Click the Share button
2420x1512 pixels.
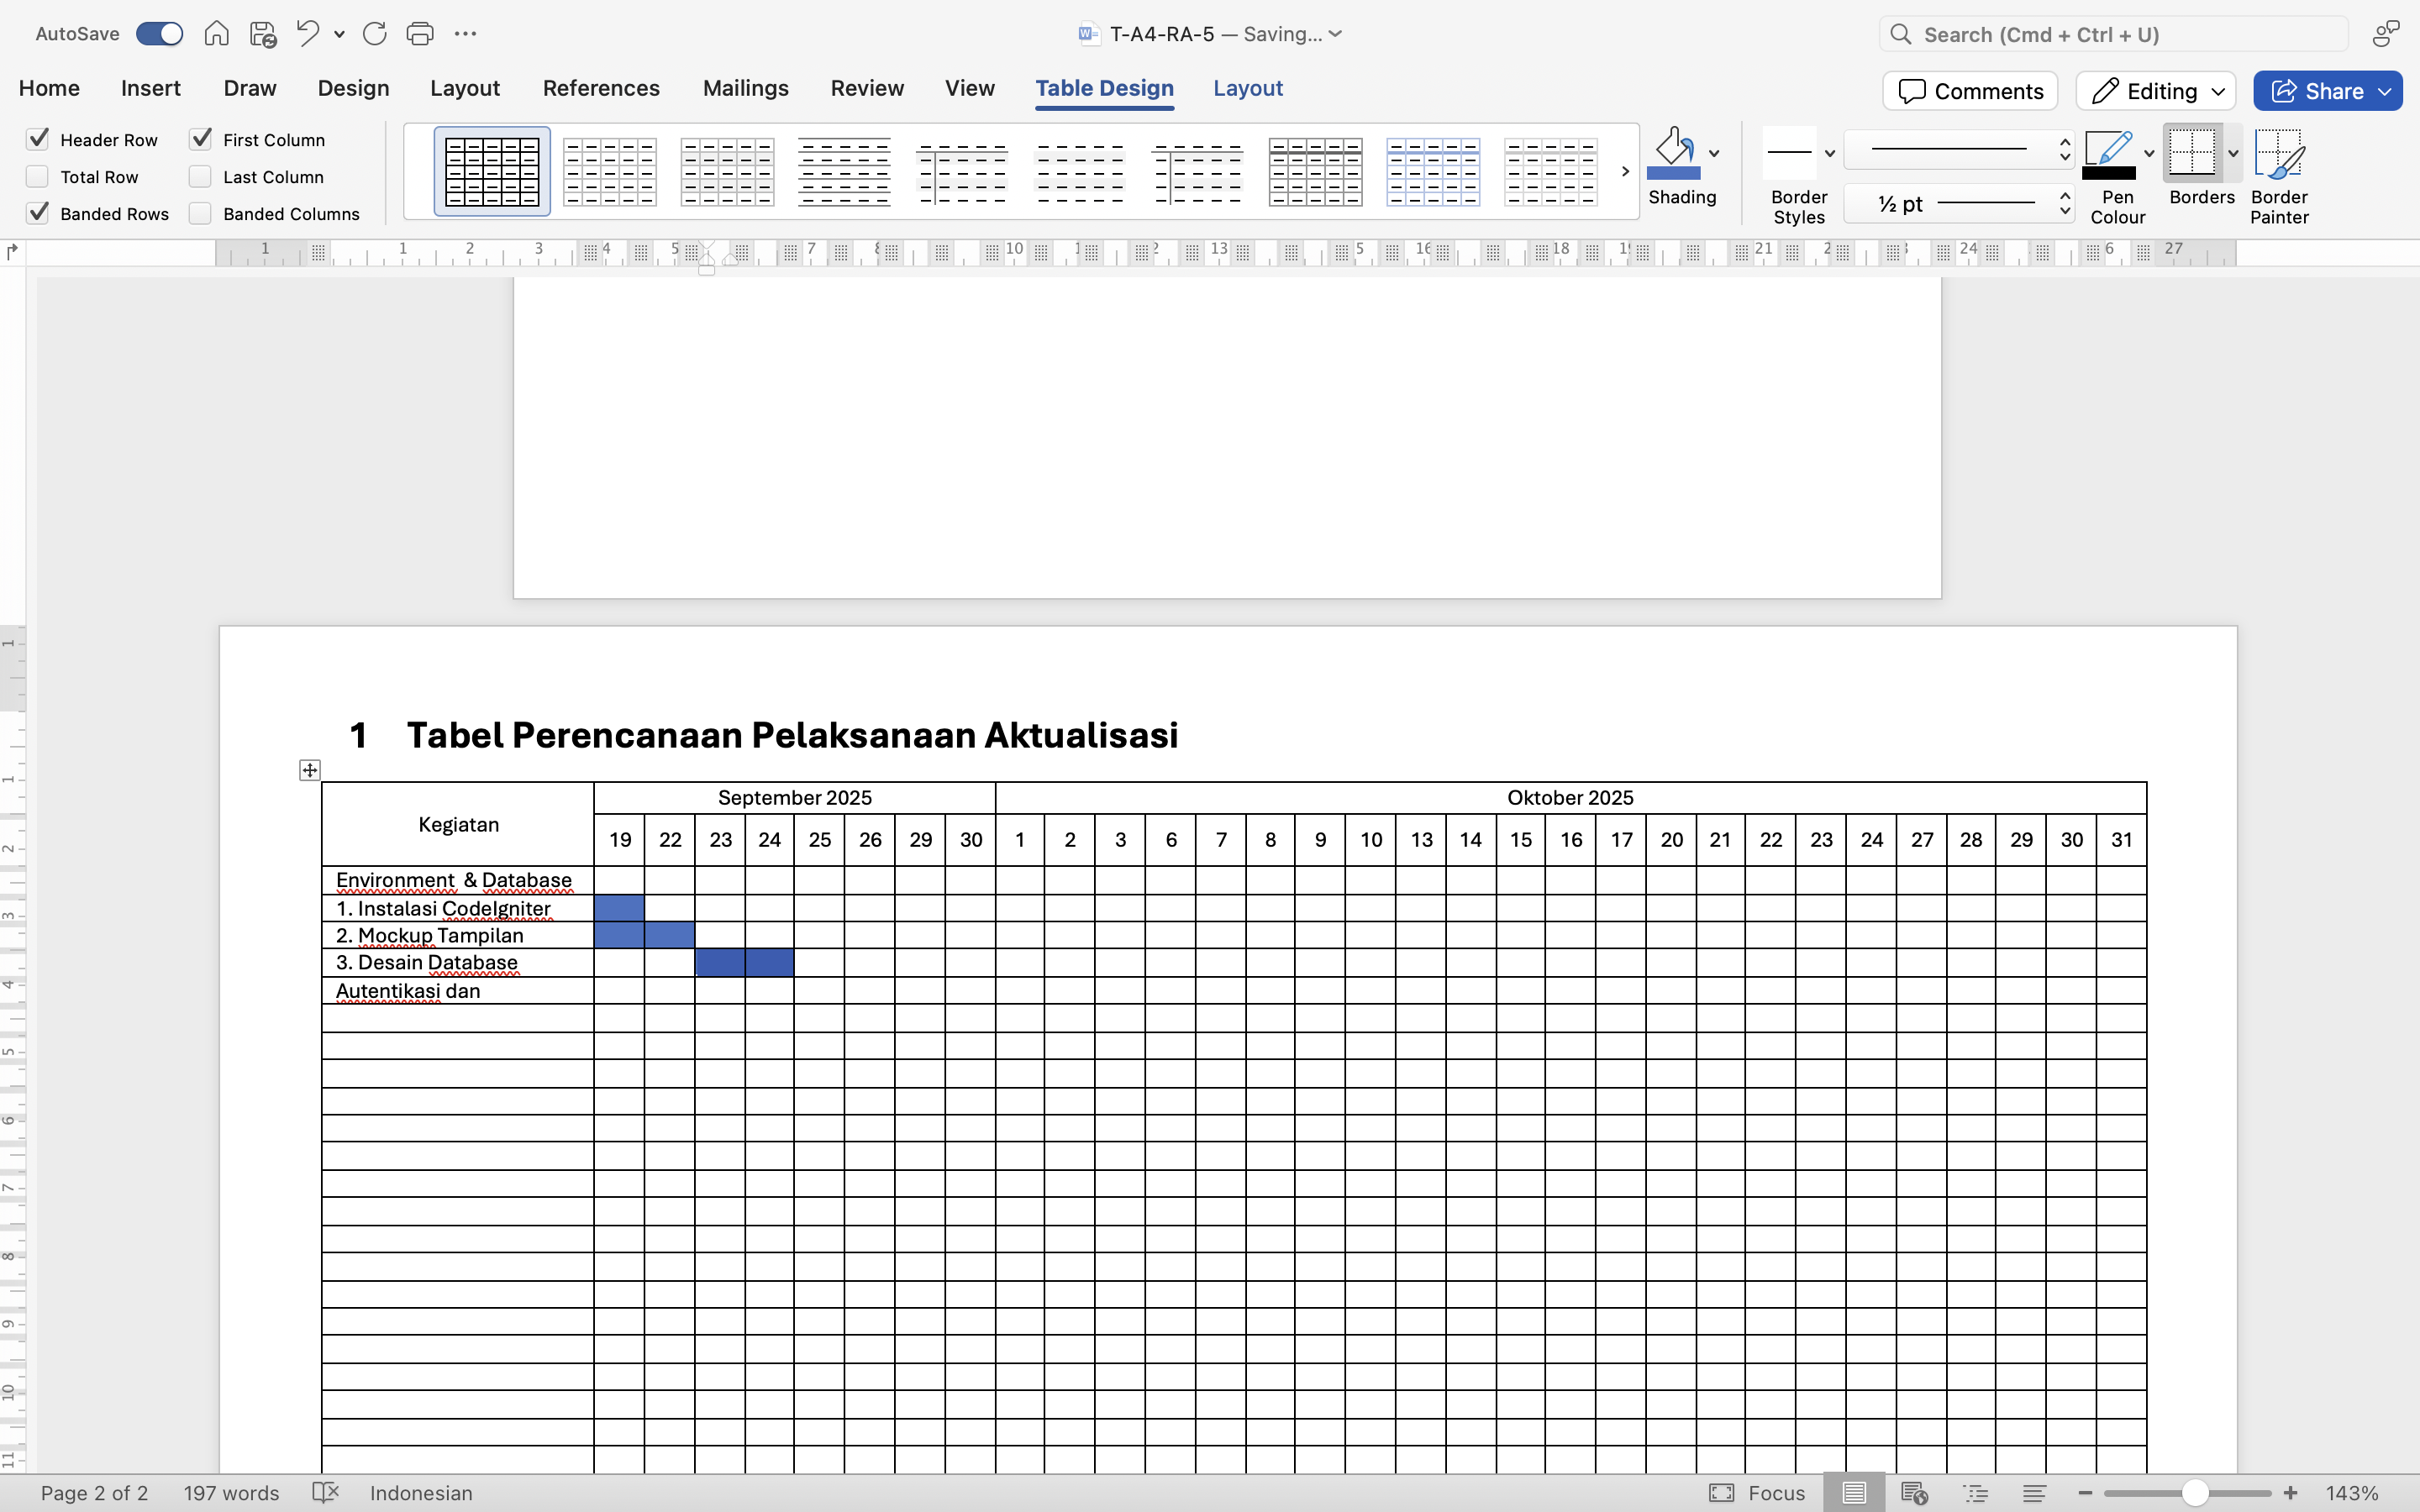2317,91
